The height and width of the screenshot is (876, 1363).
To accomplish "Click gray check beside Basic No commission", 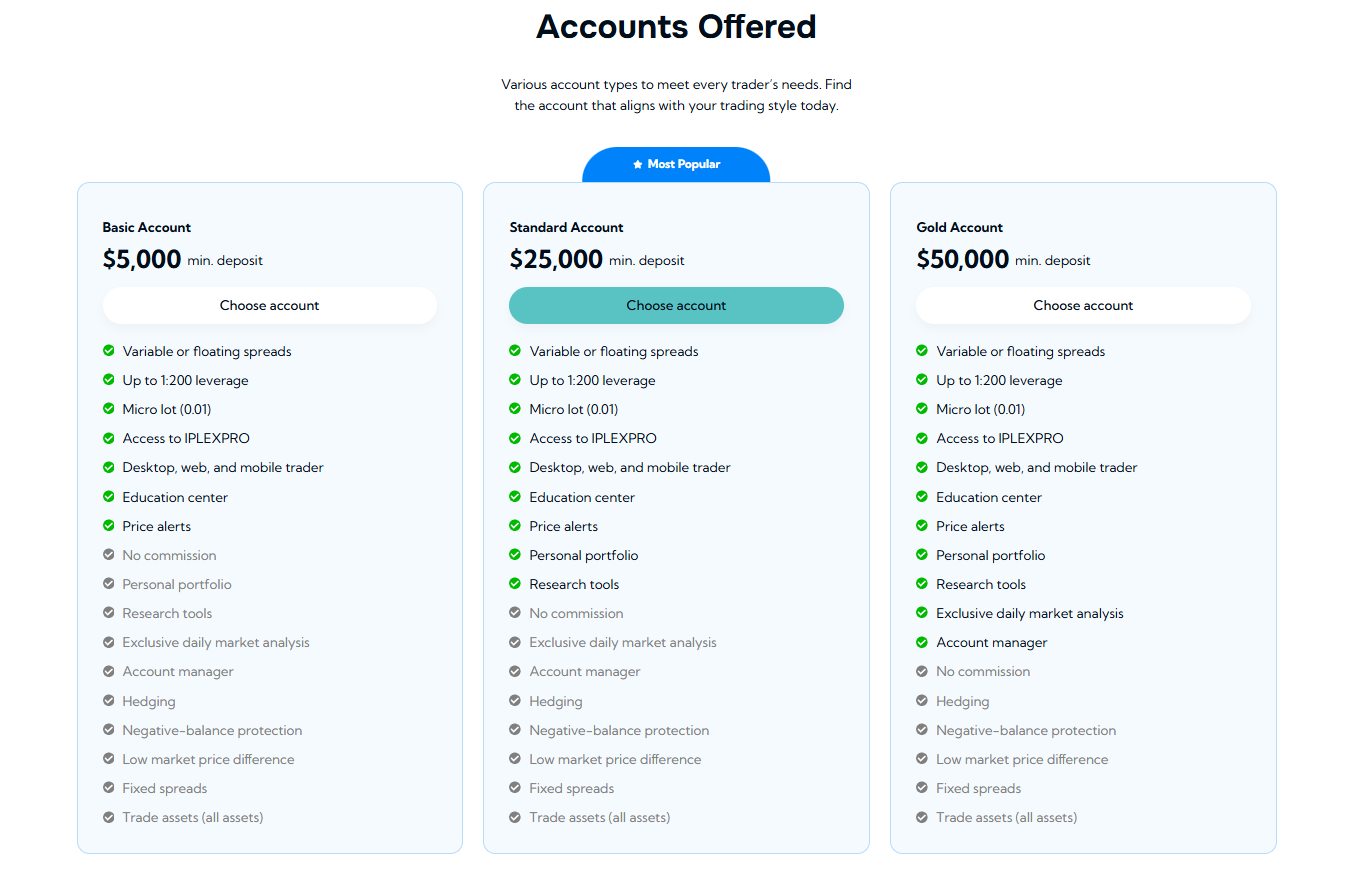I will coord(109,555).
